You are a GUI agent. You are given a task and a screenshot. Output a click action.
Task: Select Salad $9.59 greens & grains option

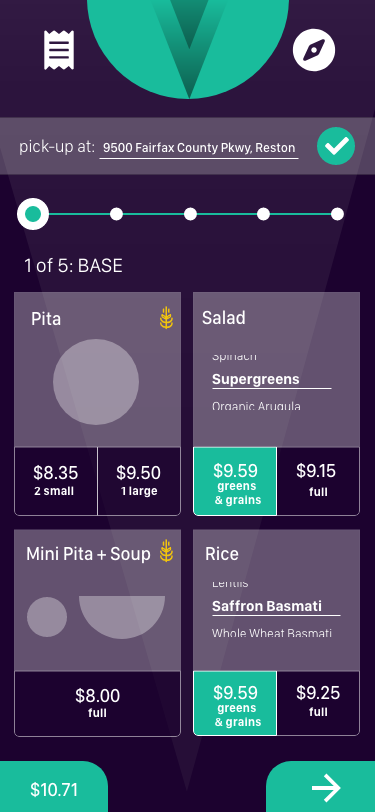click(x=235, y=482)
